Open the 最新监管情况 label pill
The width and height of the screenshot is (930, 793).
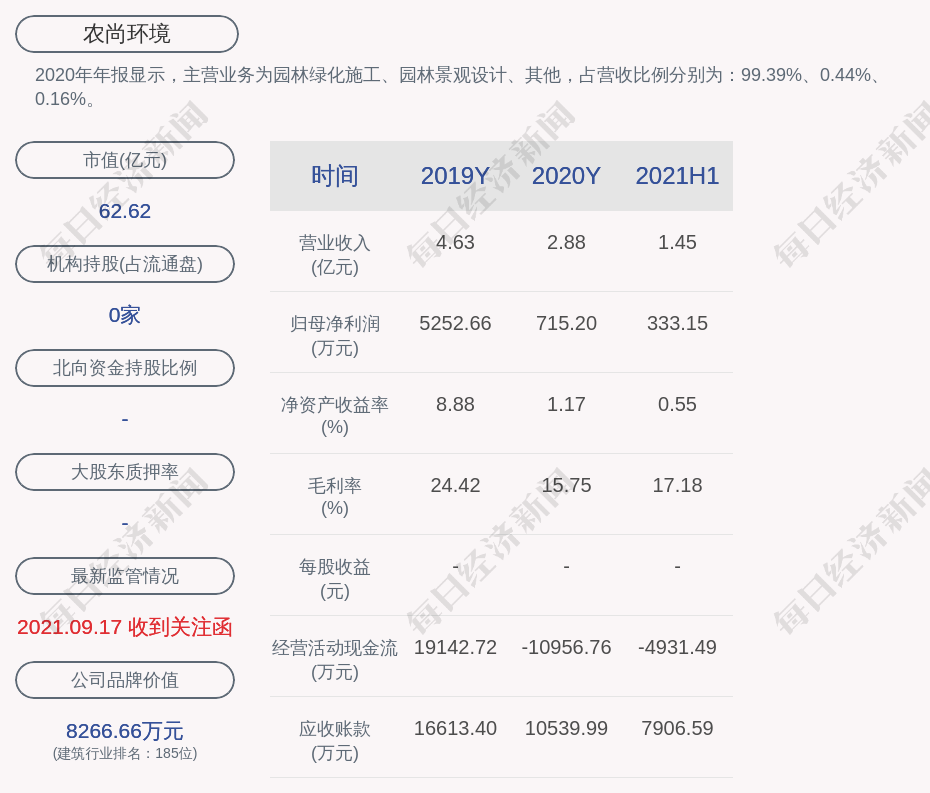[x=125, y=576]
